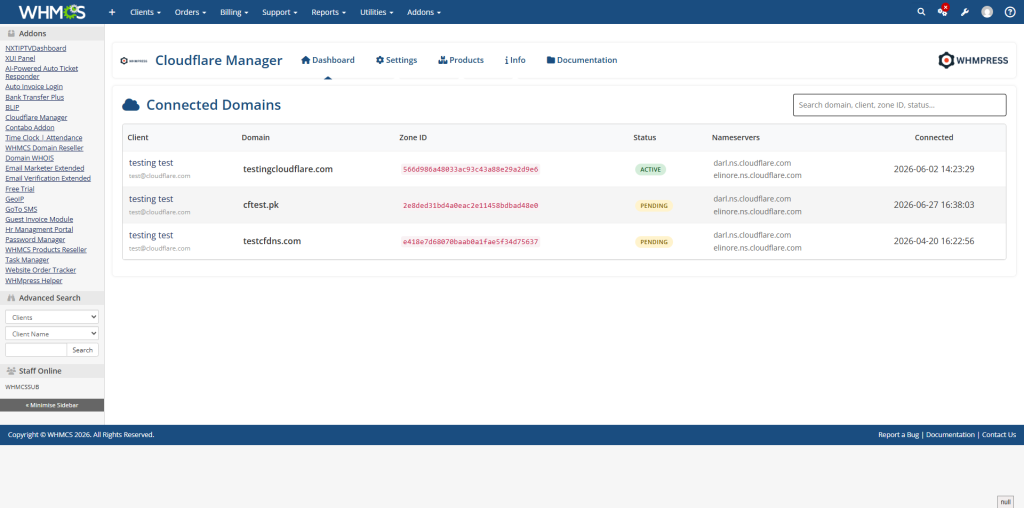
Task: Open the Domain WHOIS link
Action: [x=29, y=158]
